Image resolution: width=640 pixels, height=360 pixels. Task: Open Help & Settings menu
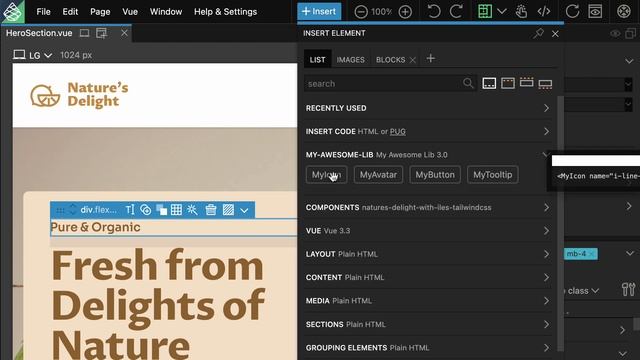[x=225, y=12]
